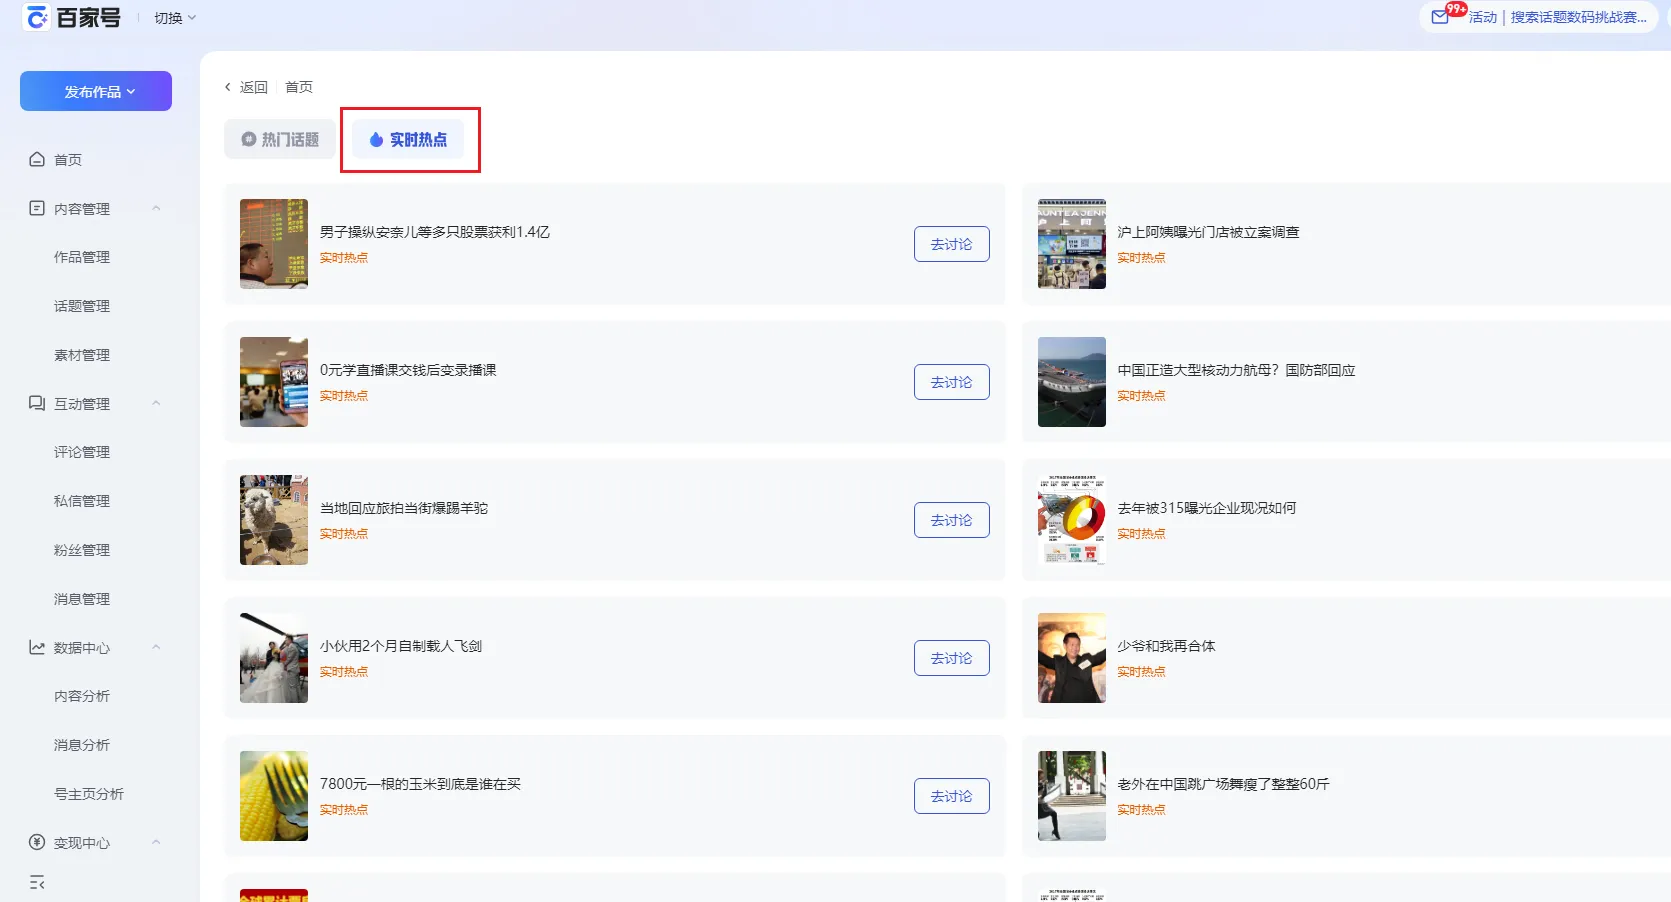This screenshot has width=1671, height=902.
Task: Open the aircraft carrier thumbnail
Action: click(x=1072, y=382)
